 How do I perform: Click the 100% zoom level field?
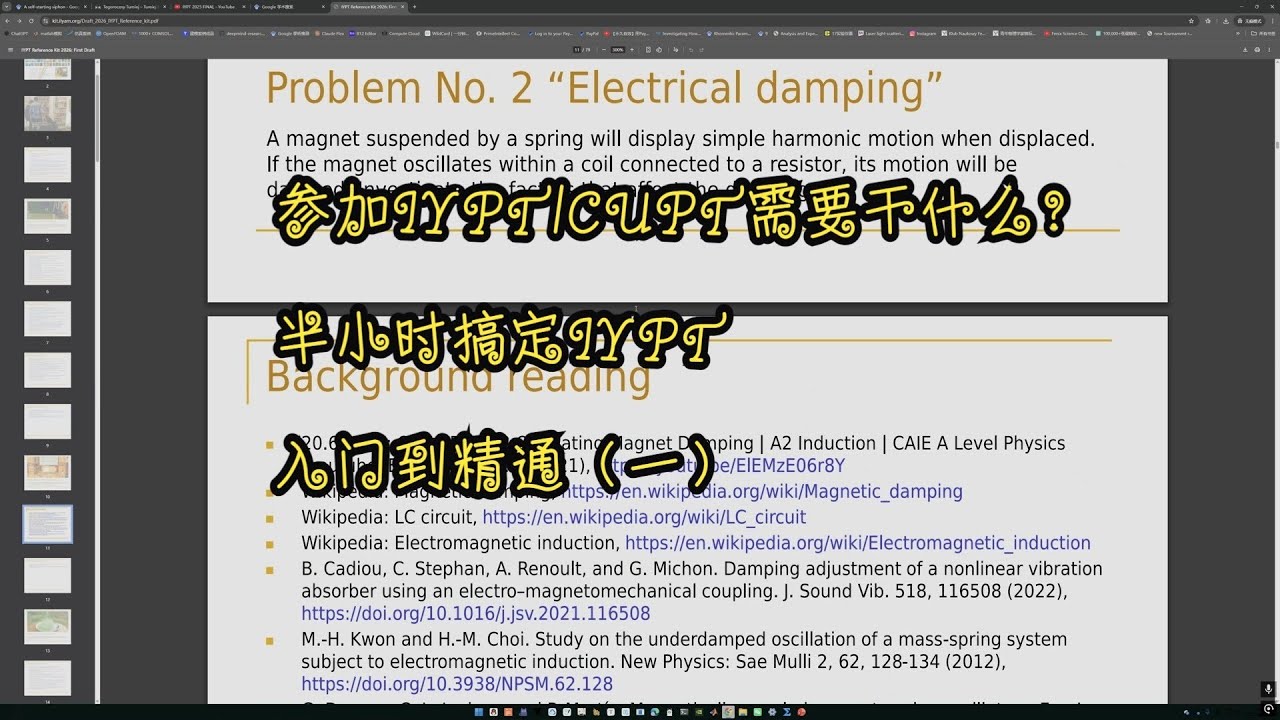pos(618,48)
